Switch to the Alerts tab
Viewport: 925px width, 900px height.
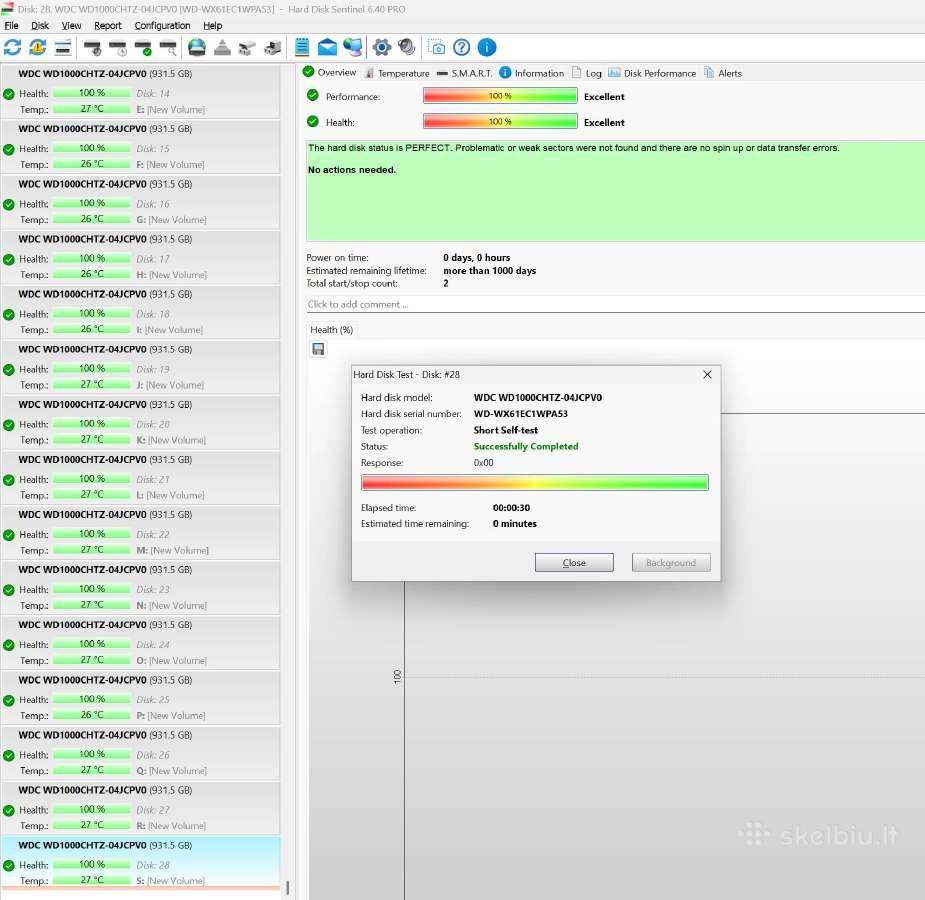[723, 73]
